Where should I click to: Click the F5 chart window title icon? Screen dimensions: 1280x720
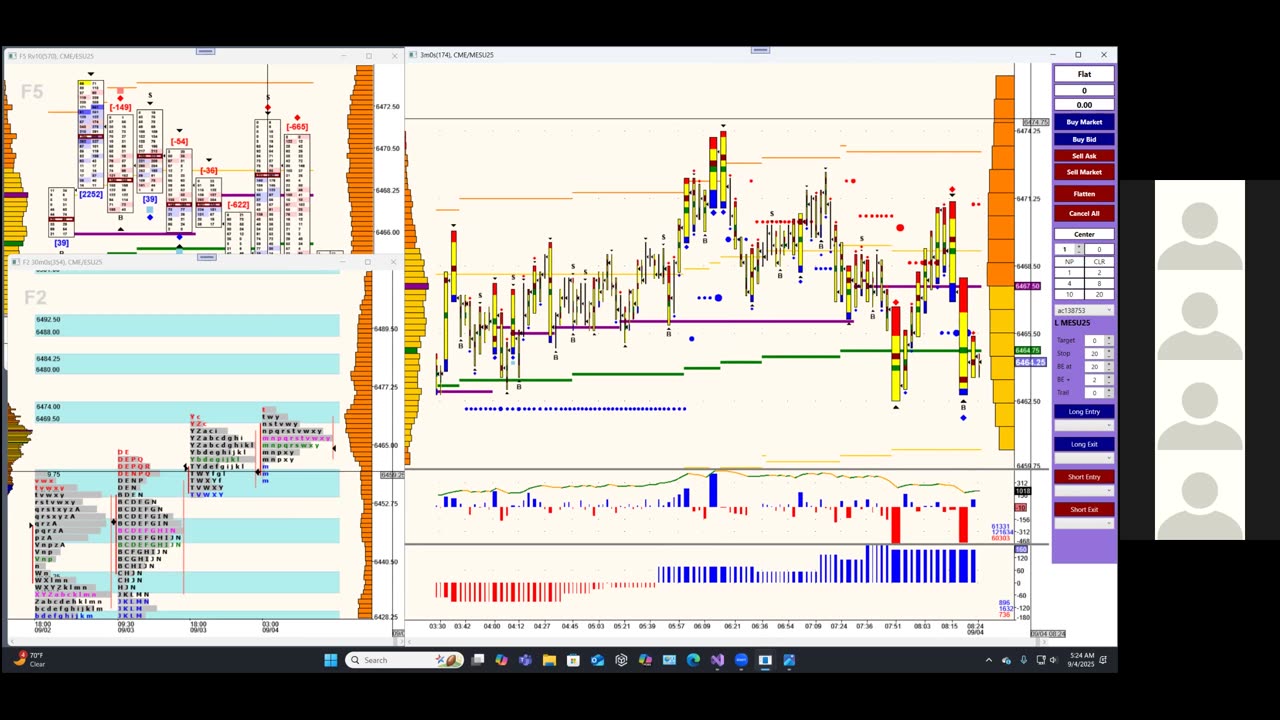click(x=13, y=56)
